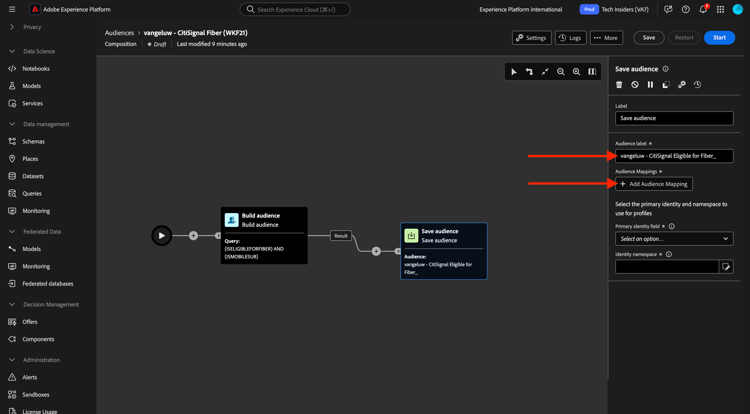The height and width of the screenshot is (414, 750).
Task: Expand the Privacy section
Action: point(12,27)
